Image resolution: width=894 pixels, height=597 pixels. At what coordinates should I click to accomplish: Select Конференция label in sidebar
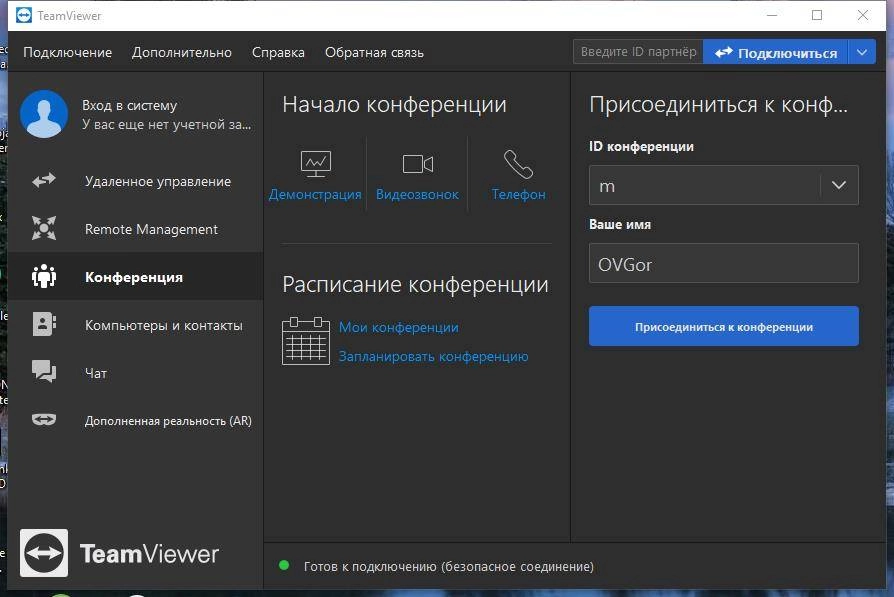click(134, 277)
